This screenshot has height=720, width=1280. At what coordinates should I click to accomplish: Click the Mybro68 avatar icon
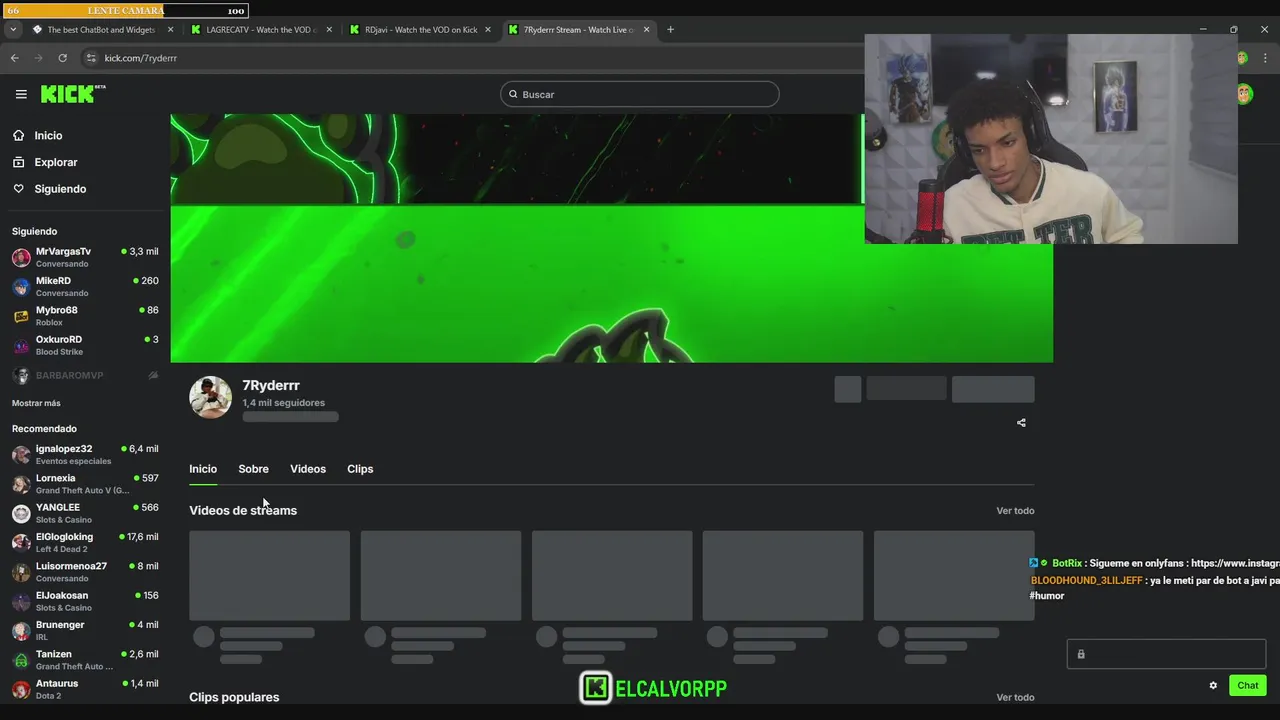pos(21,316)
